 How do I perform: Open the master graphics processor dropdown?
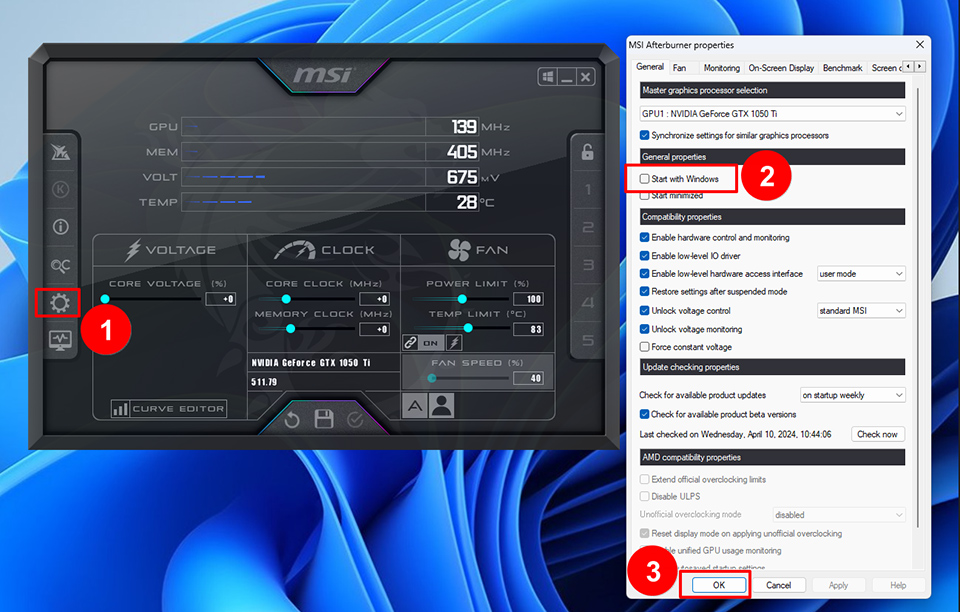coord(771,113)
